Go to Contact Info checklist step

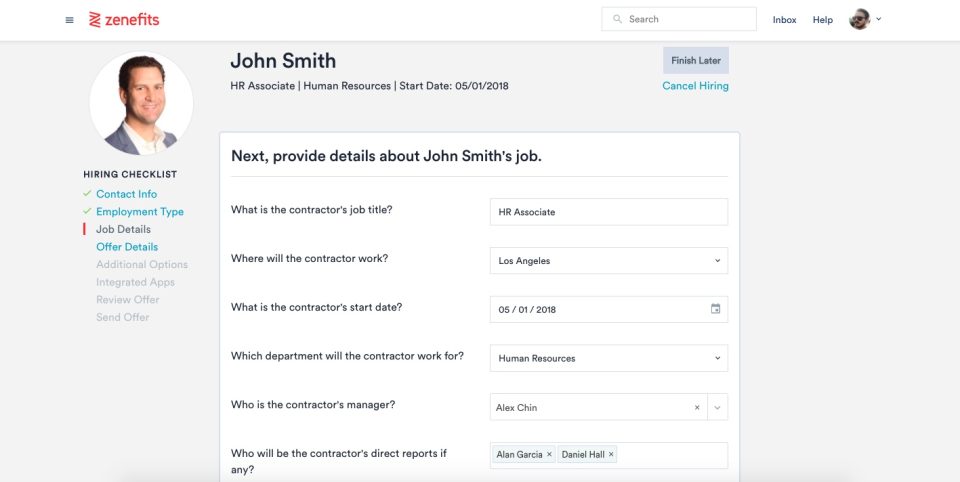pyautogui.click(x=126, y=194)
